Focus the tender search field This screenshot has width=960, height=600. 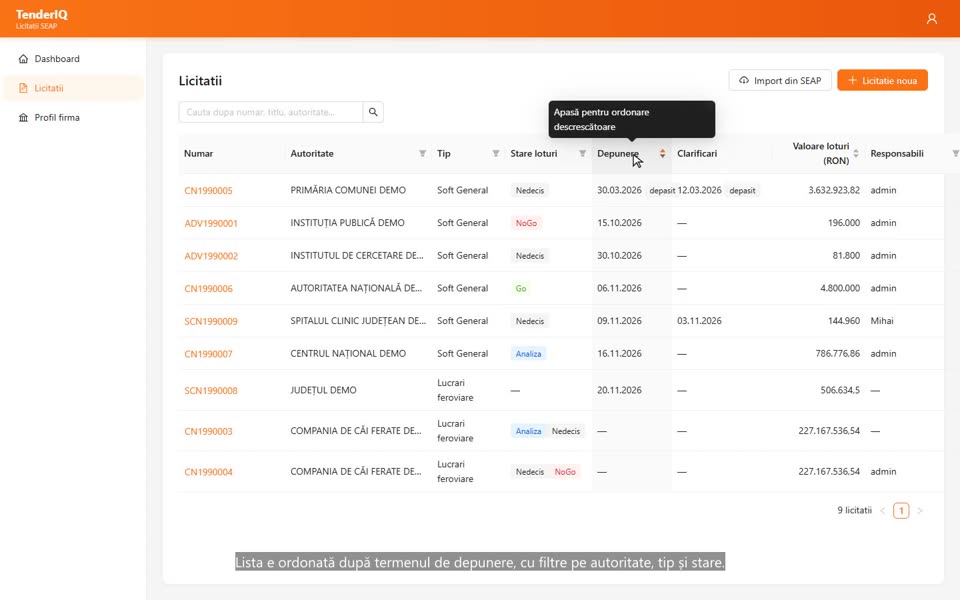point(271,112)
